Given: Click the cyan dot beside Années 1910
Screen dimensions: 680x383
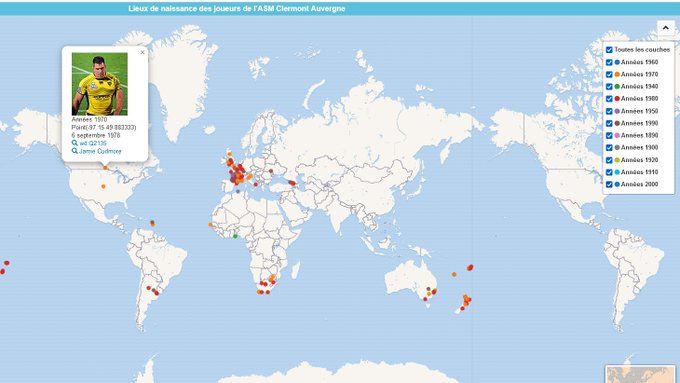Looking at the screenshot, I should click(x=617, y=172).
